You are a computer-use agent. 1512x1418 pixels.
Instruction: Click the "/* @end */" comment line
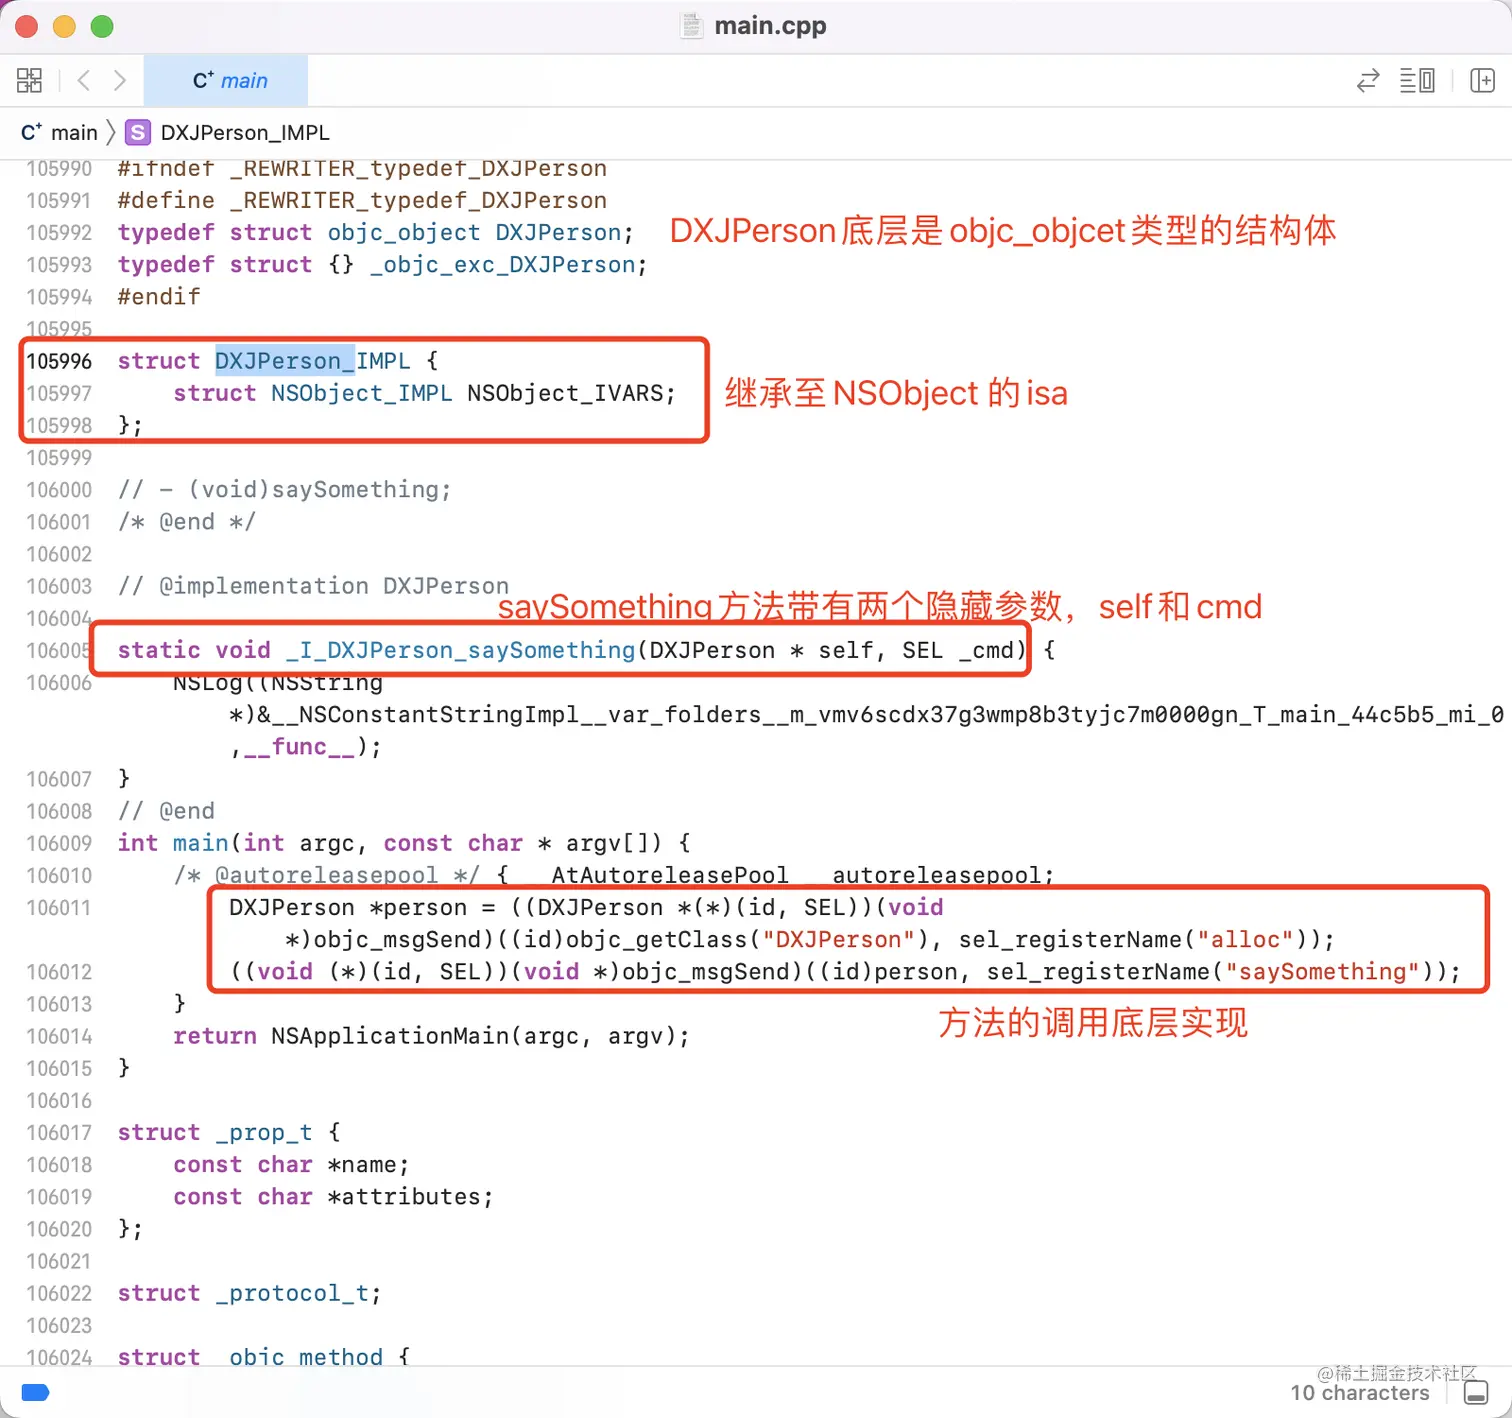[x=187, y=521]
